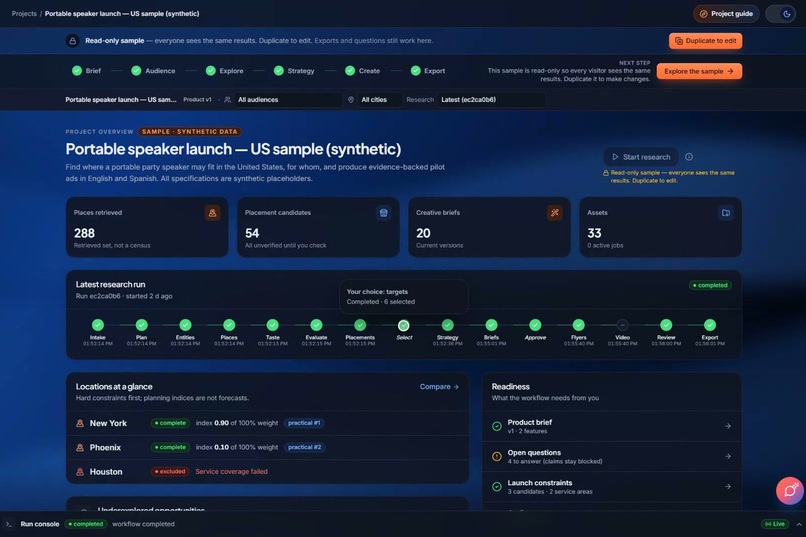Open the floating chat feedback button
Image resolution: width=806 pixels, height=537 pixels.
(790, 491)
